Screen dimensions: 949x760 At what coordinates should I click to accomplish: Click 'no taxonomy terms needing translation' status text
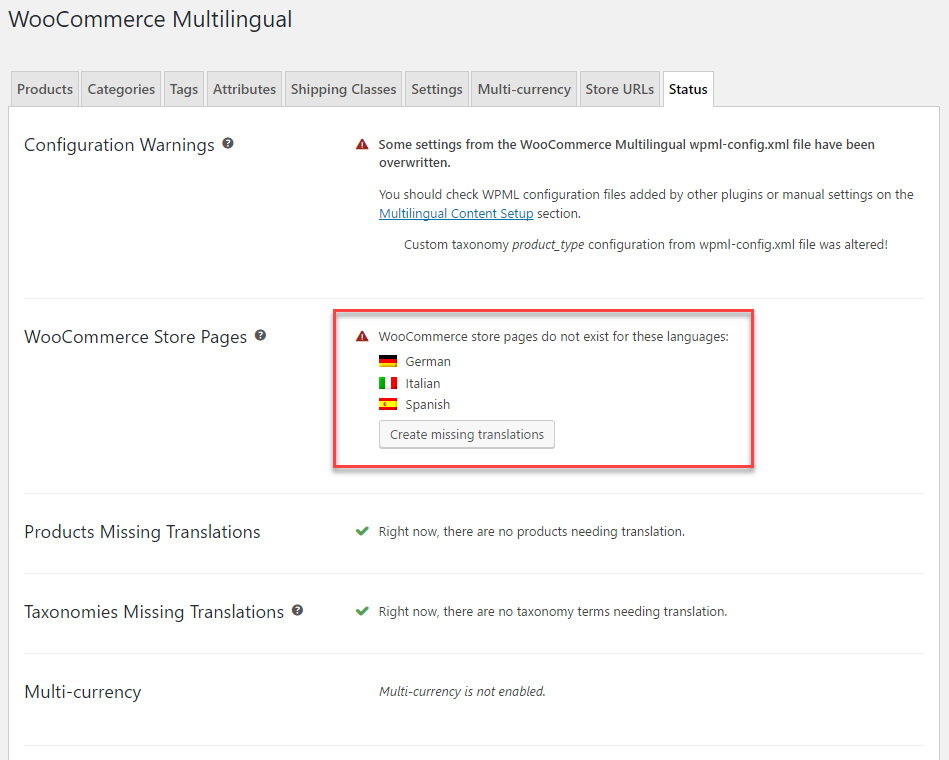(x=553, y=611)
